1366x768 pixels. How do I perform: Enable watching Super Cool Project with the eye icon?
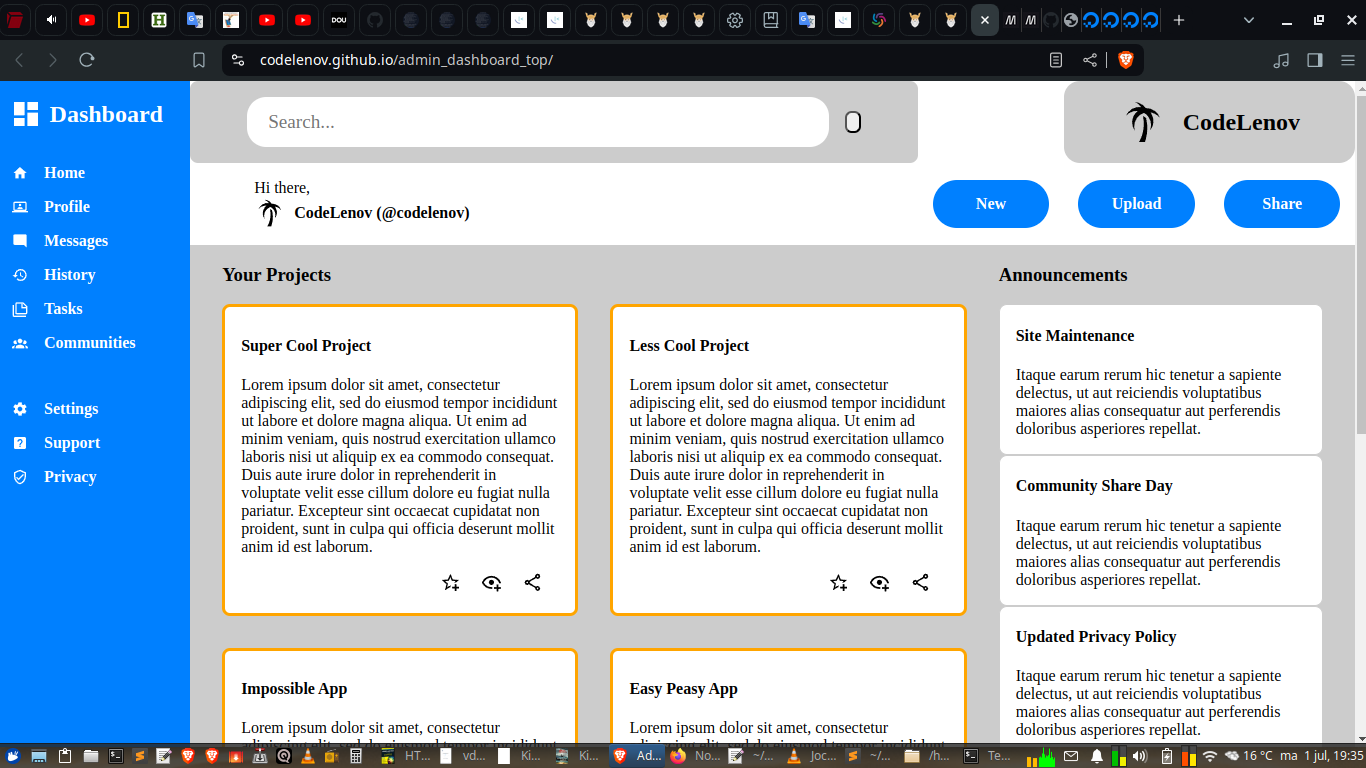click(x=491, y=582)
